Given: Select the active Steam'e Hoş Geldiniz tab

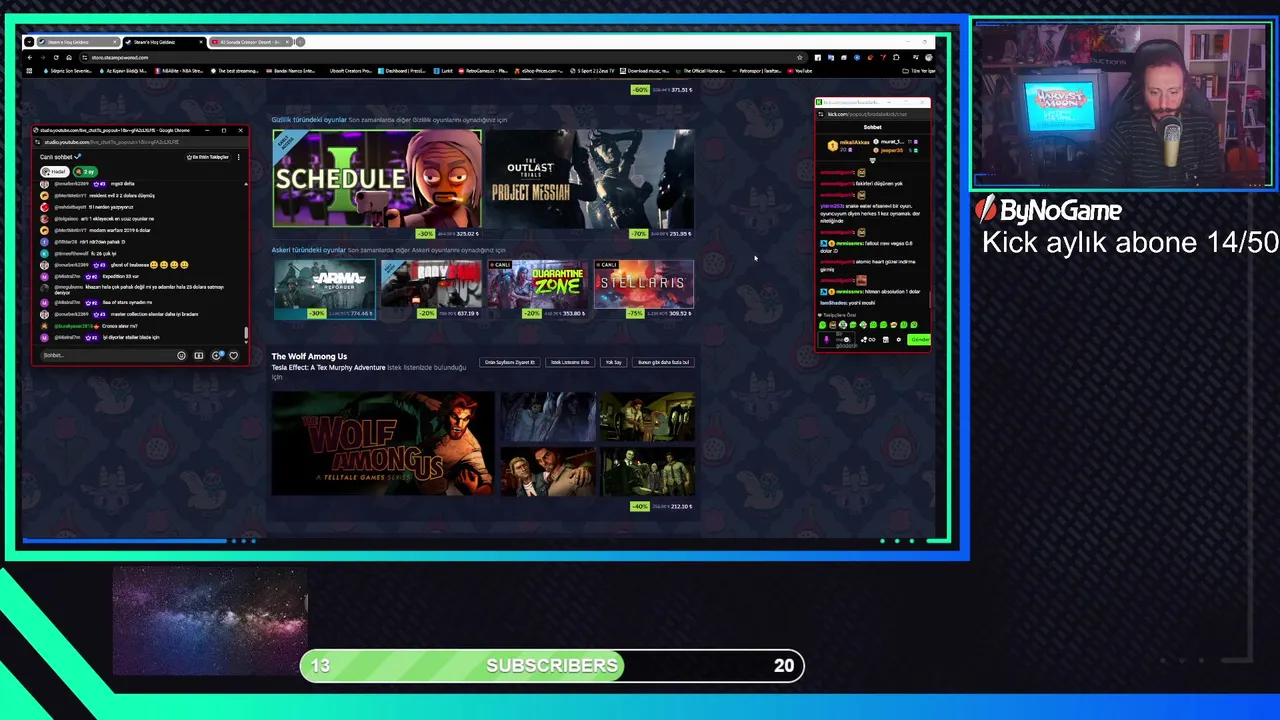Looking at the screenshot, I should pos(164,42).
